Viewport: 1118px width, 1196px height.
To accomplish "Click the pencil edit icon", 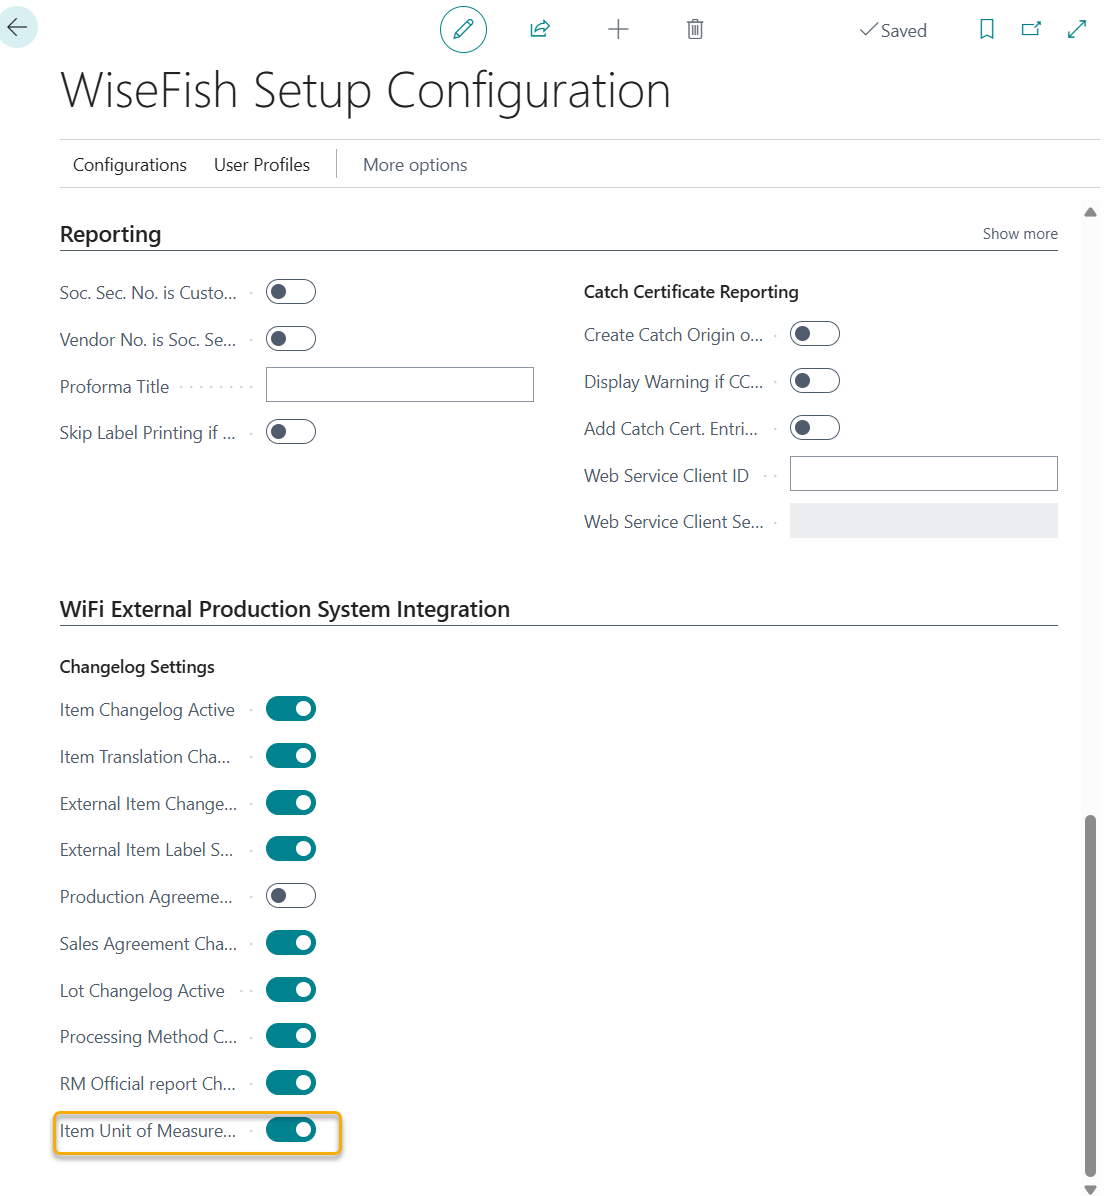I will click(463, 29).
